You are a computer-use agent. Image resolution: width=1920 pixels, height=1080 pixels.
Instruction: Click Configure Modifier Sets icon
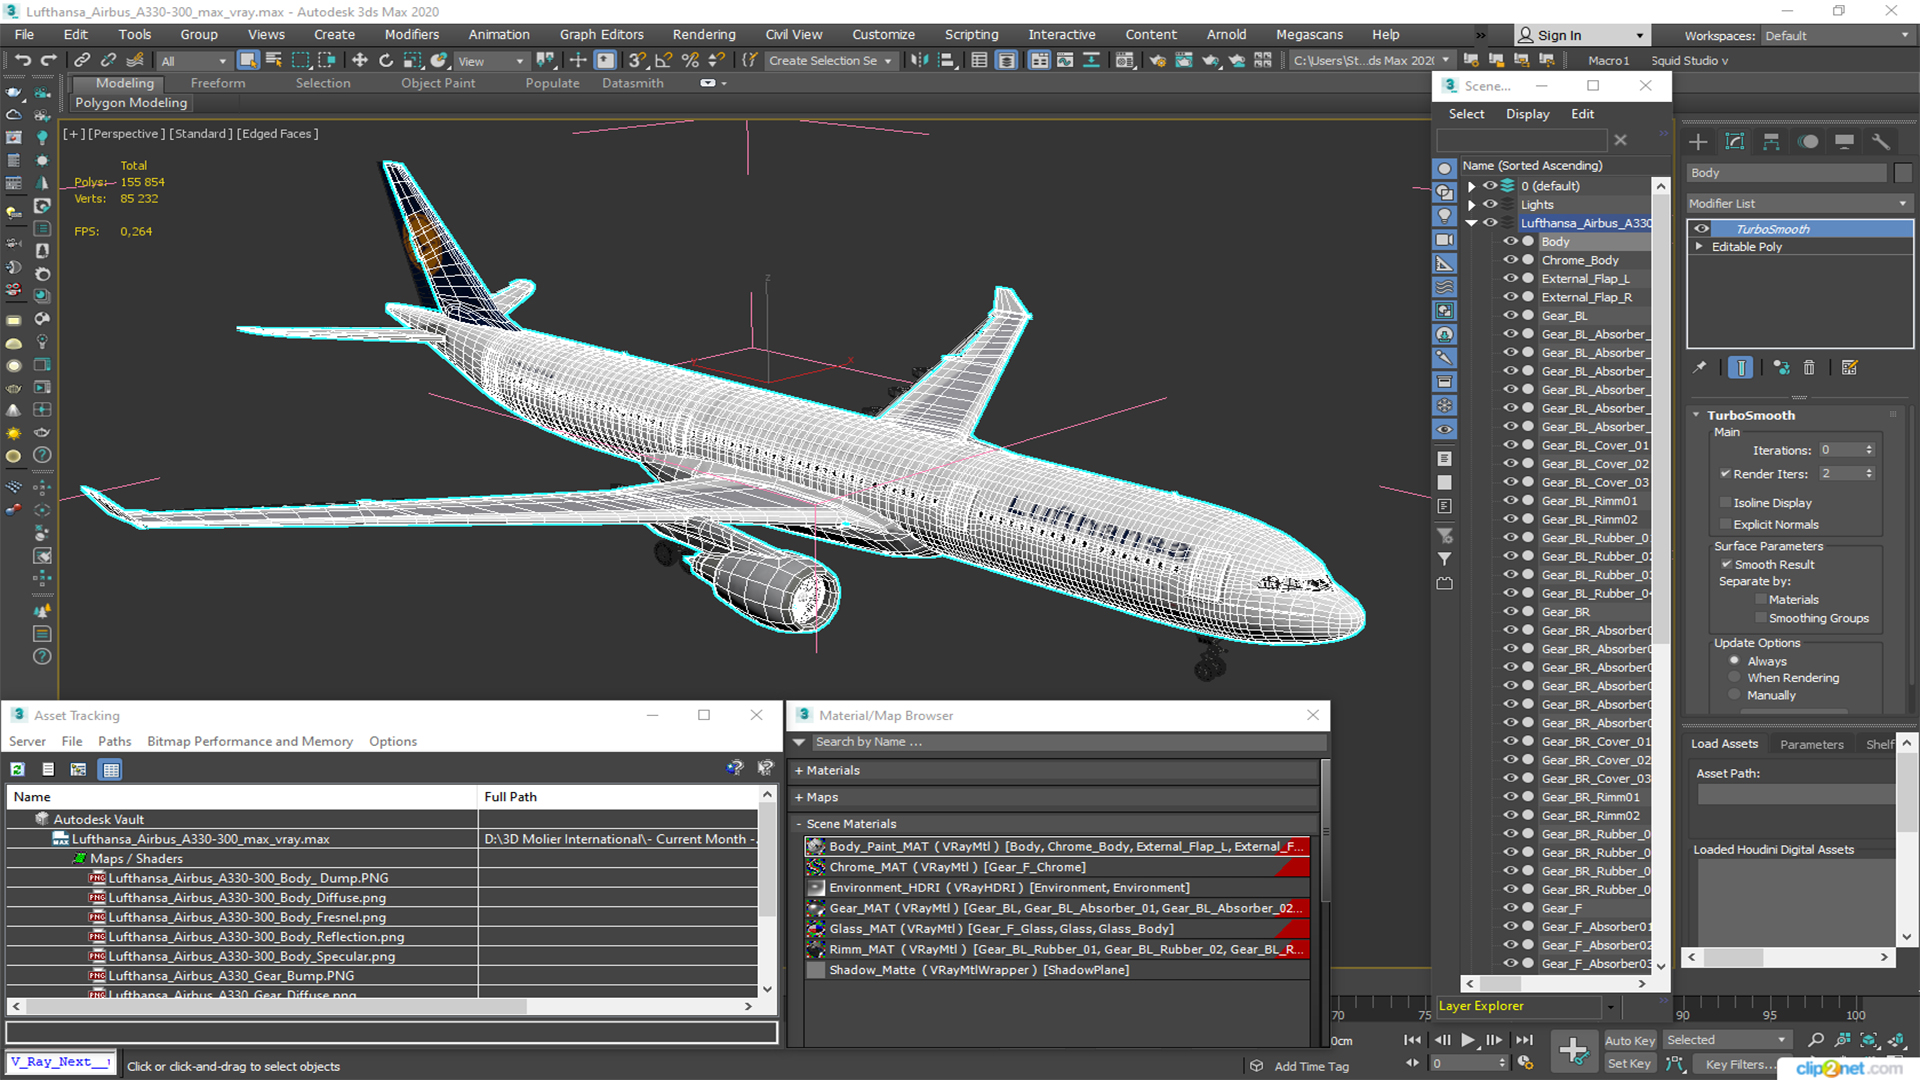coord(1850,368)
